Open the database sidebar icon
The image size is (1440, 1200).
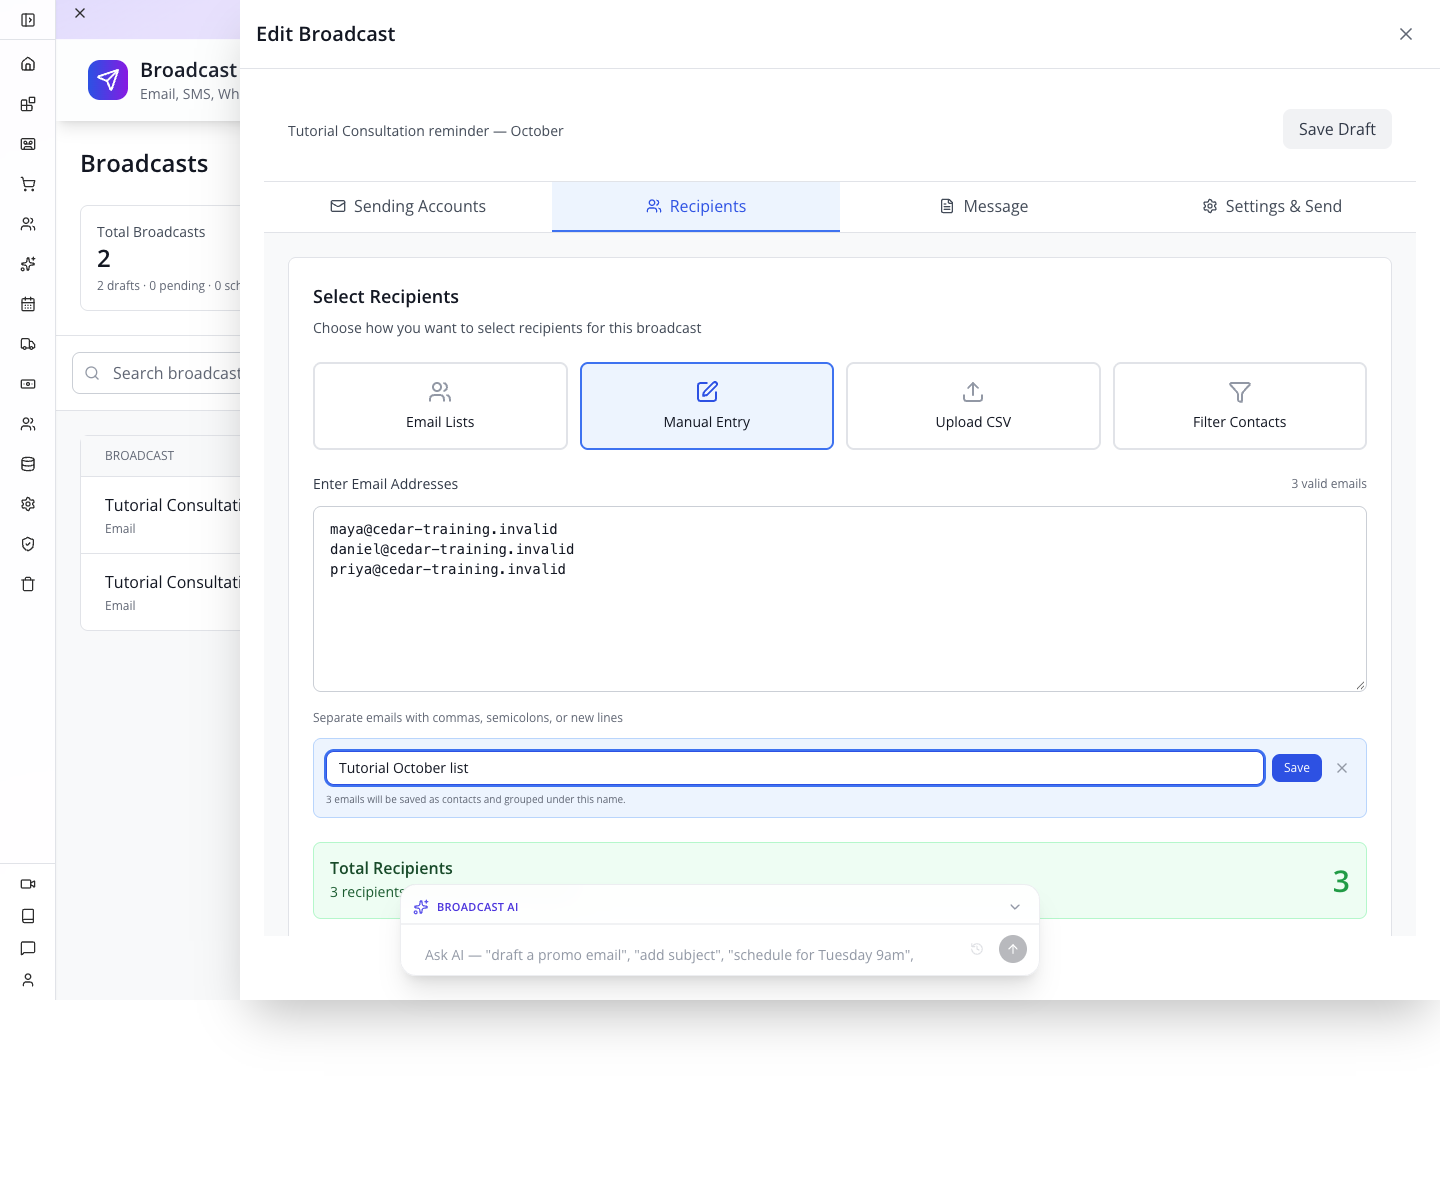coord(28,464)
